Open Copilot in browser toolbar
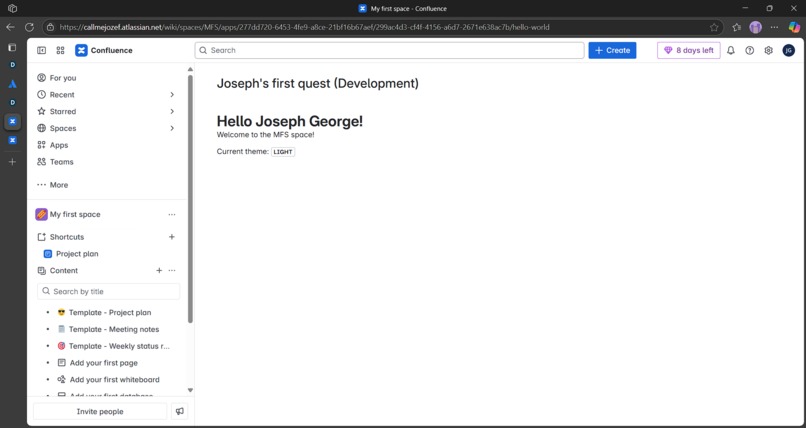This screenshot has height=428, width=806. coord(794,27)
